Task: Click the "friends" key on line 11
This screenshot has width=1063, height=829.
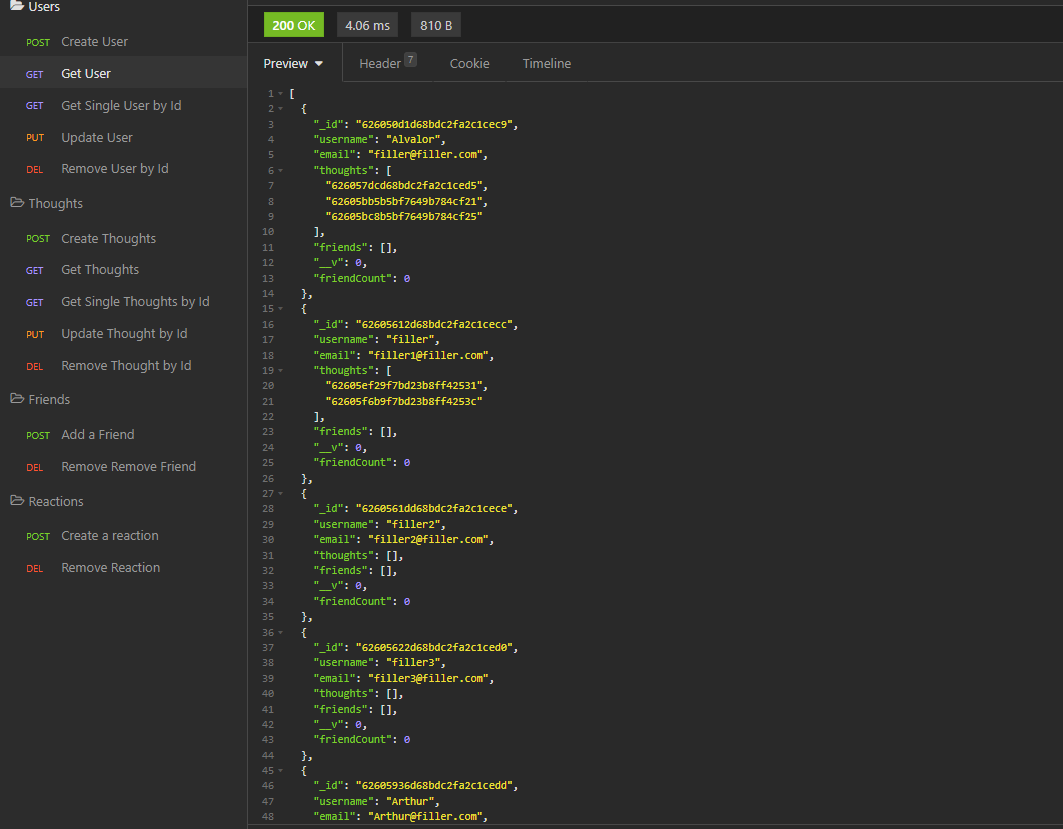Action: 340,247
